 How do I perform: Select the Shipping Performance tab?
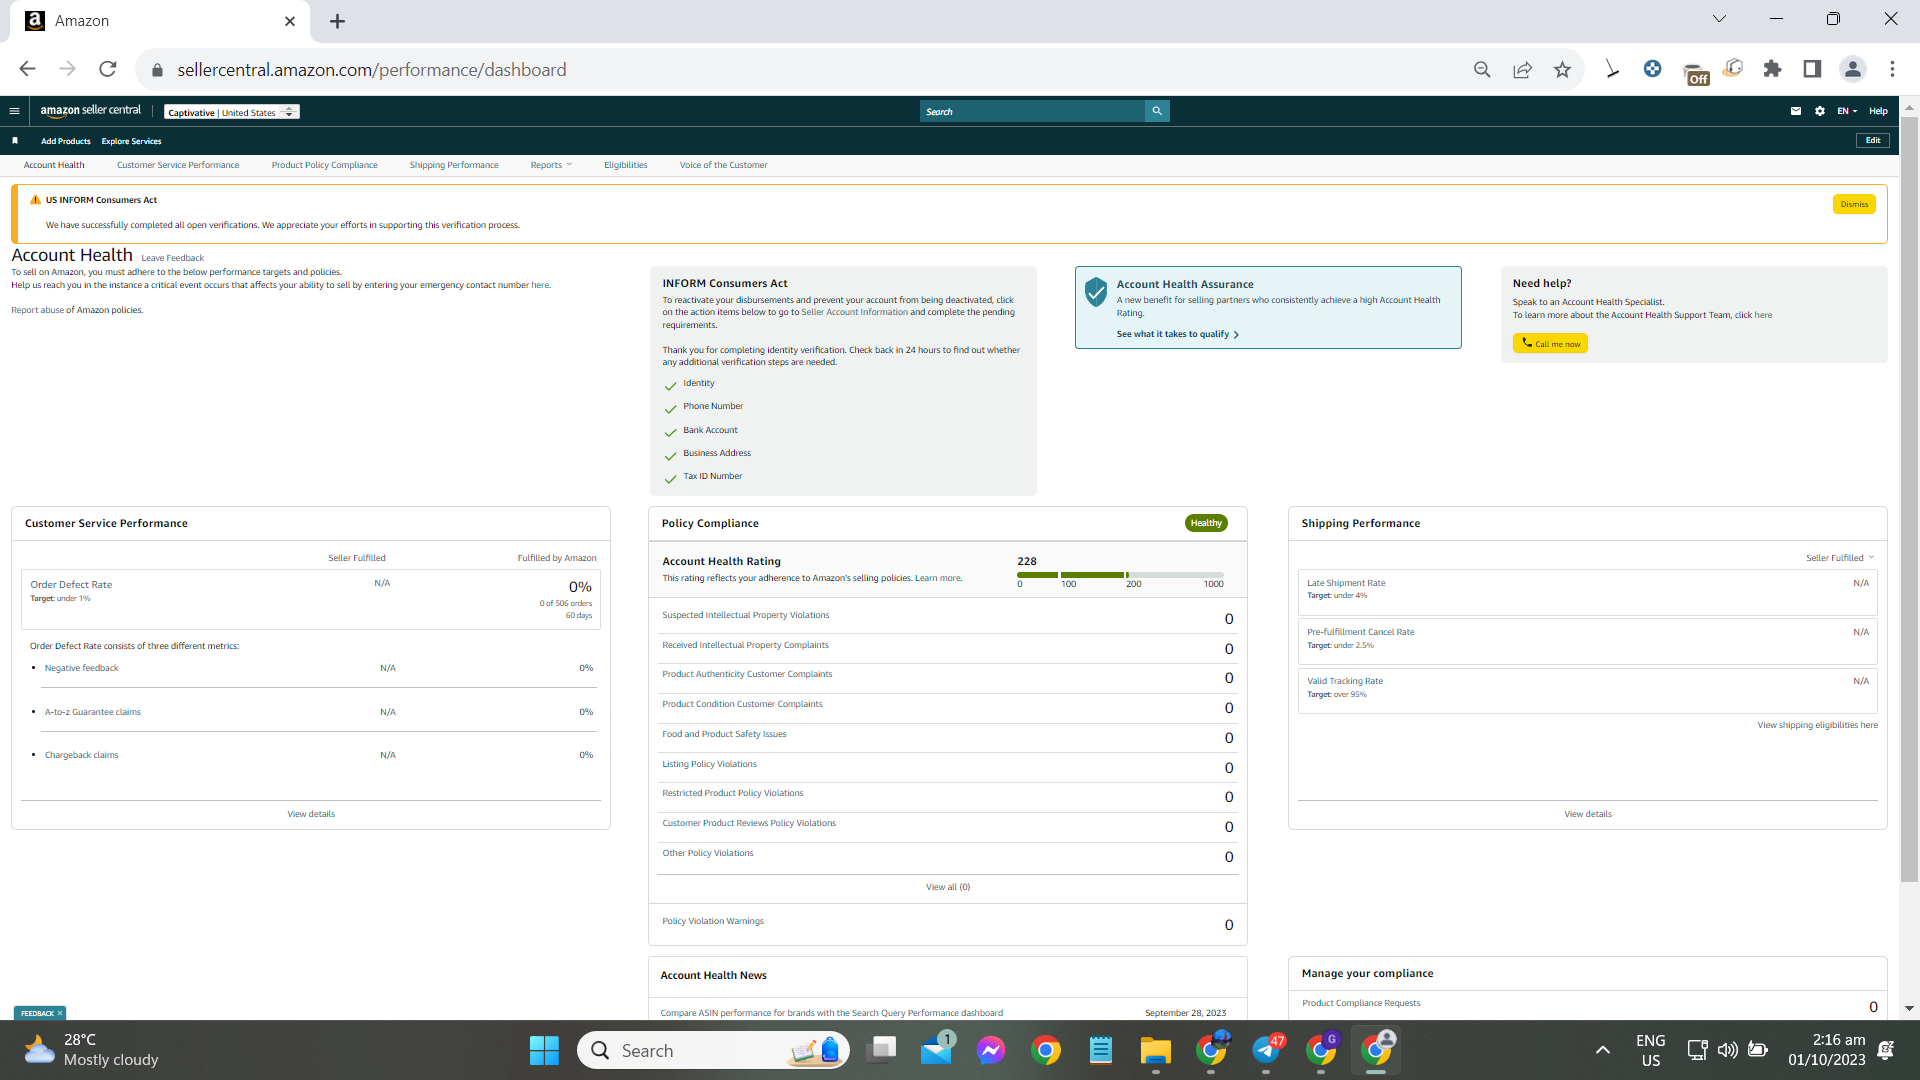tap(454, 165)
